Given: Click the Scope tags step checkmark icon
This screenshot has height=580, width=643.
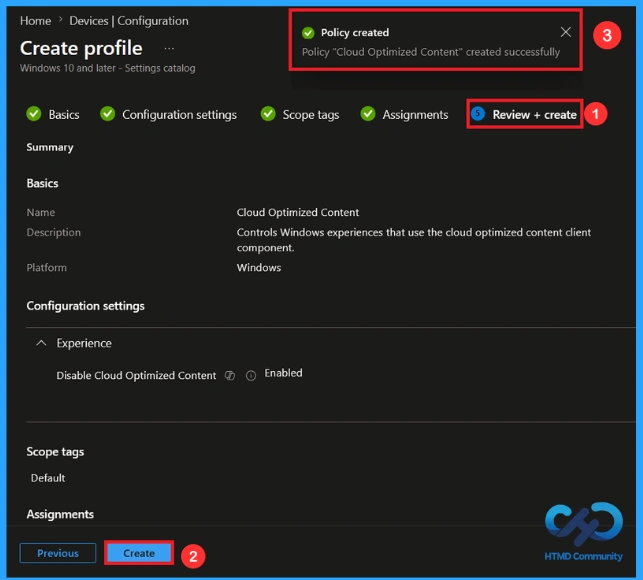Looking at the screenshot, I should click(268, 114).
